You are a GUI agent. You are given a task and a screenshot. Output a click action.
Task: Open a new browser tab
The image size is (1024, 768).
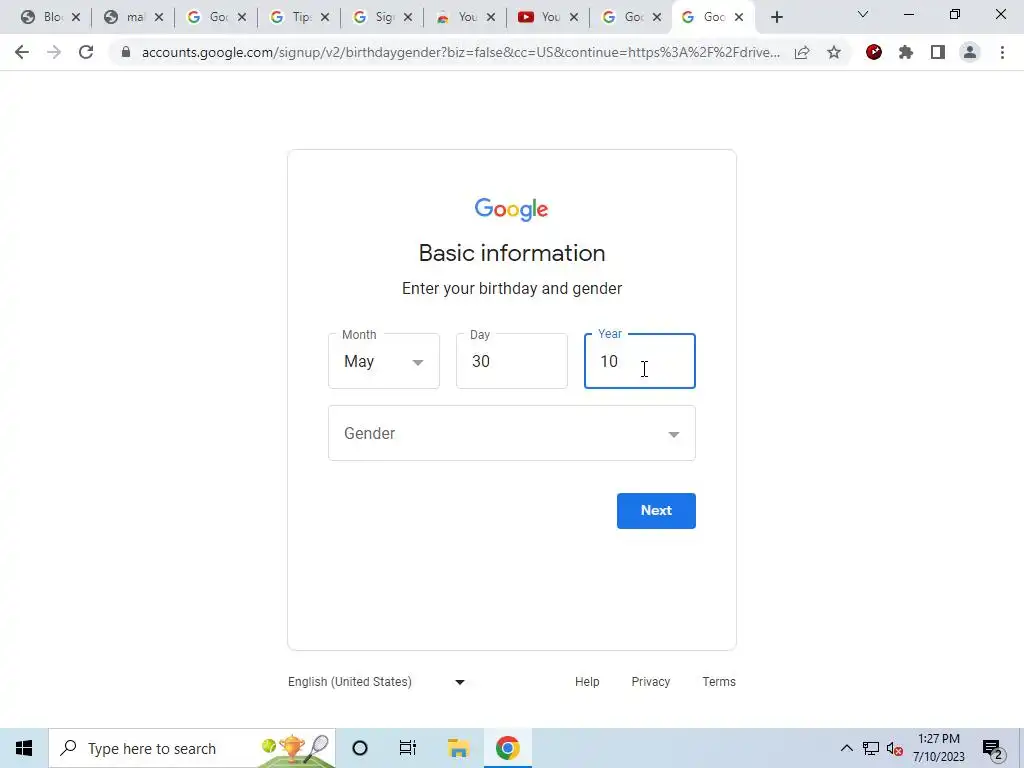click(x=776, y=18)
